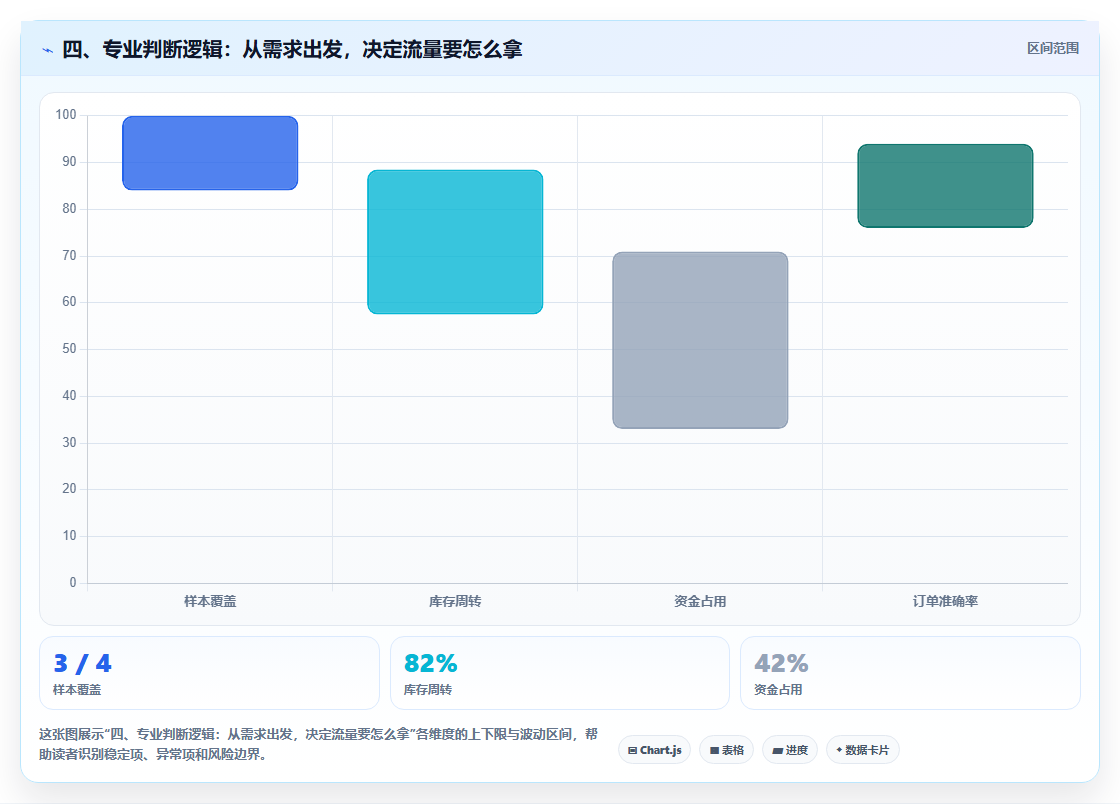Click the lightning icon beside the title
Screen dimensions: 1120x804
pyautogui.click(x=48, y=50)
